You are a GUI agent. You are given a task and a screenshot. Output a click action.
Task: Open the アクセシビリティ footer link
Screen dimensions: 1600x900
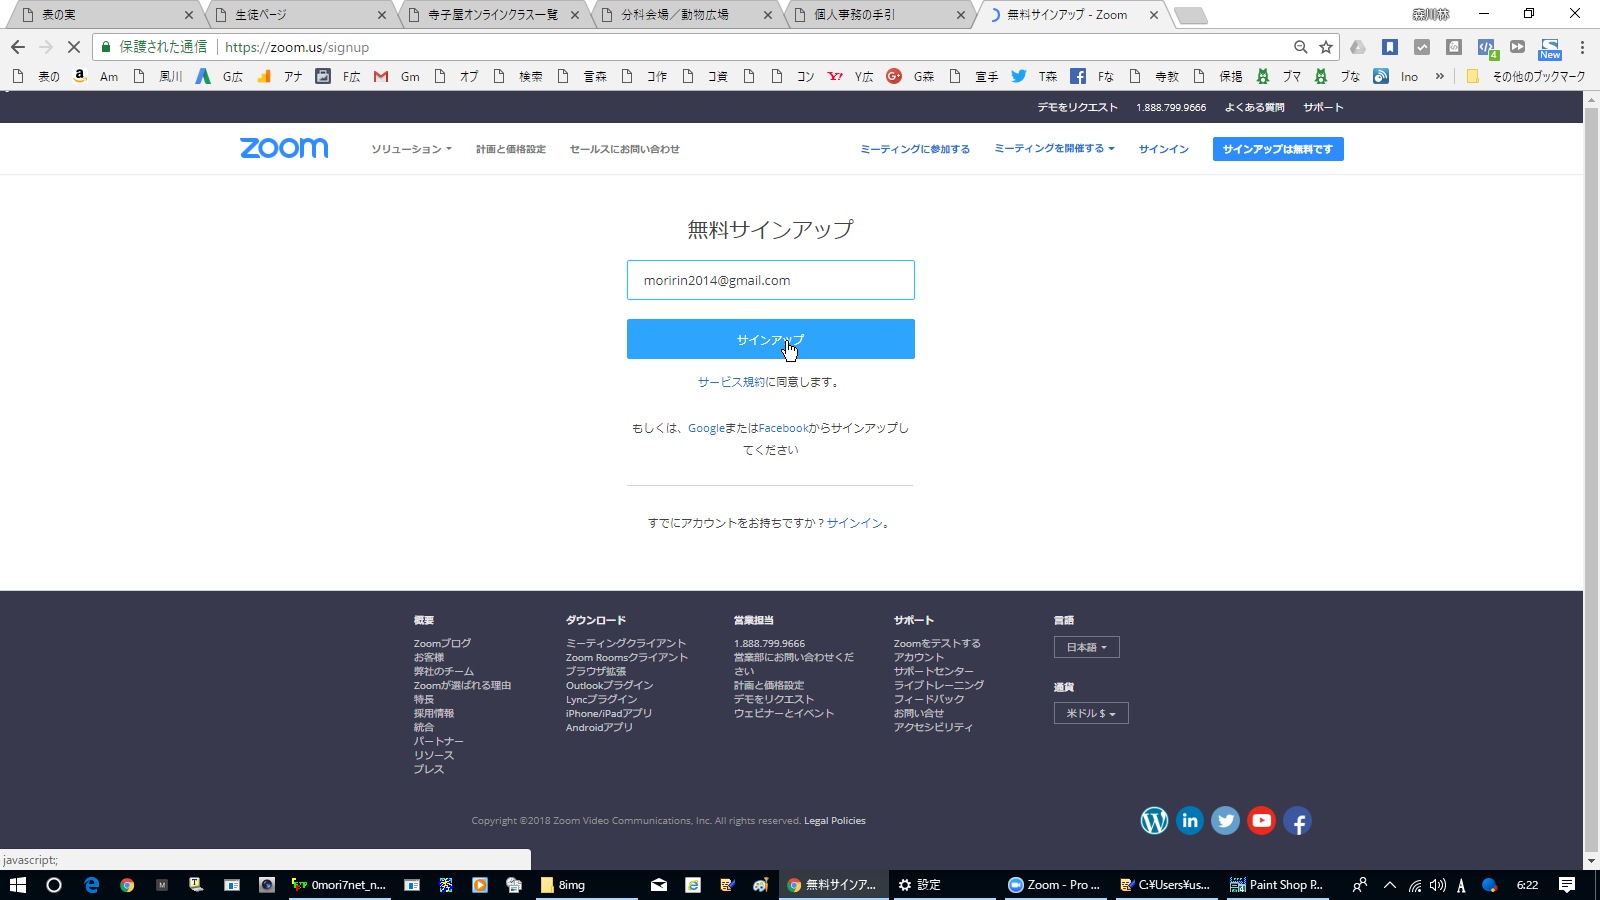(933, 727)
